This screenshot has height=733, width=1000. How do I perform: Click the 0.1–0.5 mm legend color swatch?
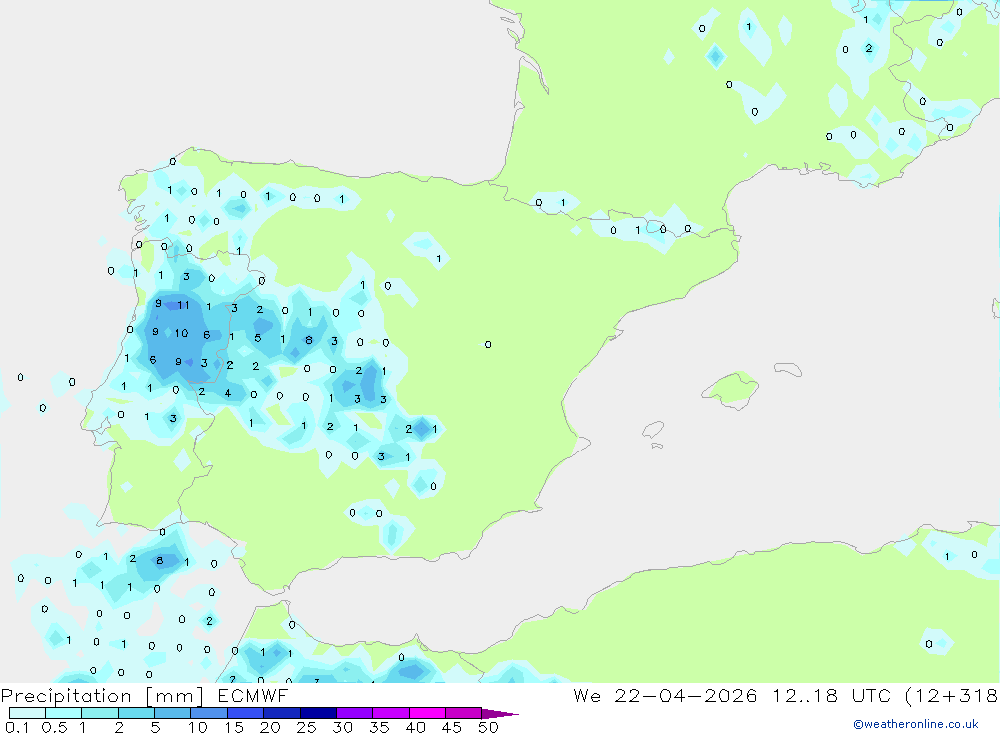(x=27, y=713)
